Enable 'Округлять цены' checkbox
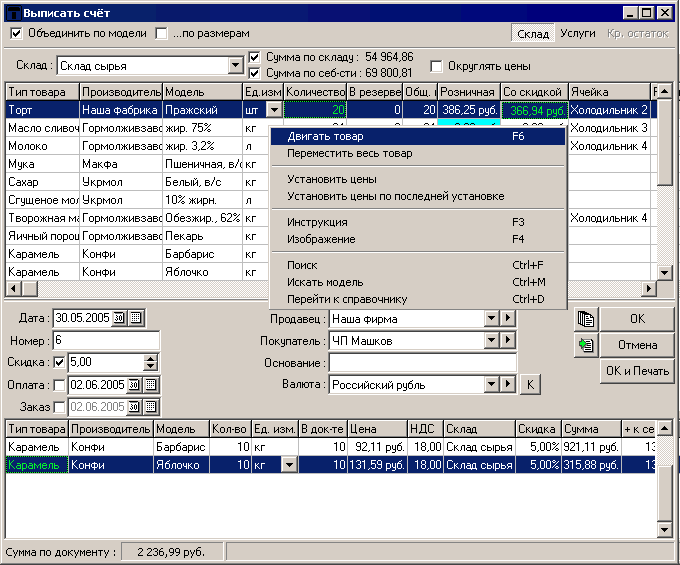Screen dimensions: 680x565 coord(437,66)
